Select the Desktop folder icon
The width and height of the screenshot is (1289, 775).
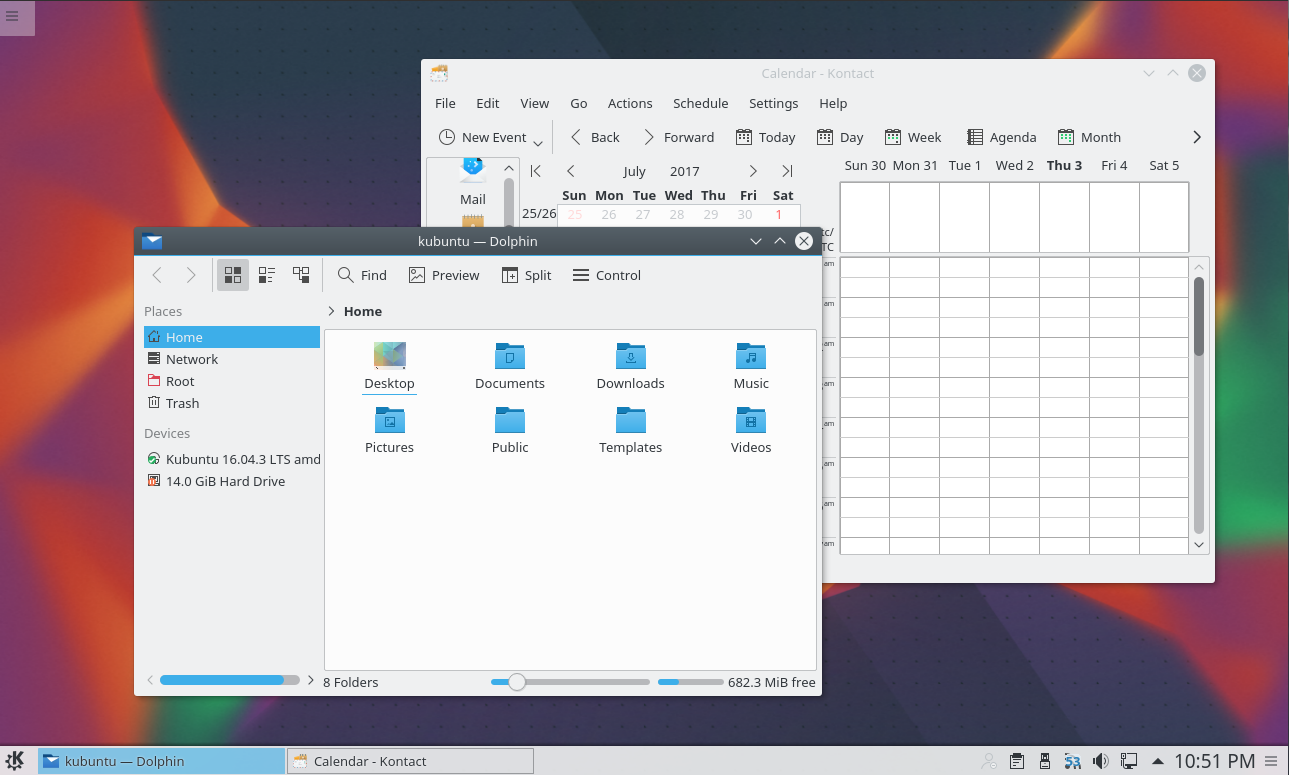click(x=389, y=355)
